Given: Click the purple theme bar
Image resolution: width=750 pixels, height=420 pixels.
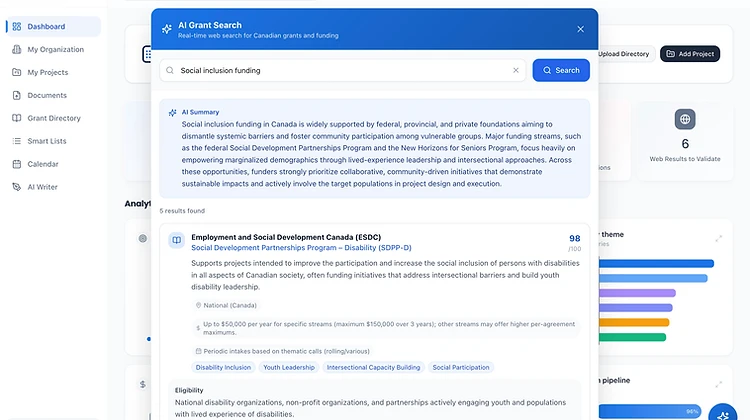Looking at the screenshot, I should [x=637, y=293].
